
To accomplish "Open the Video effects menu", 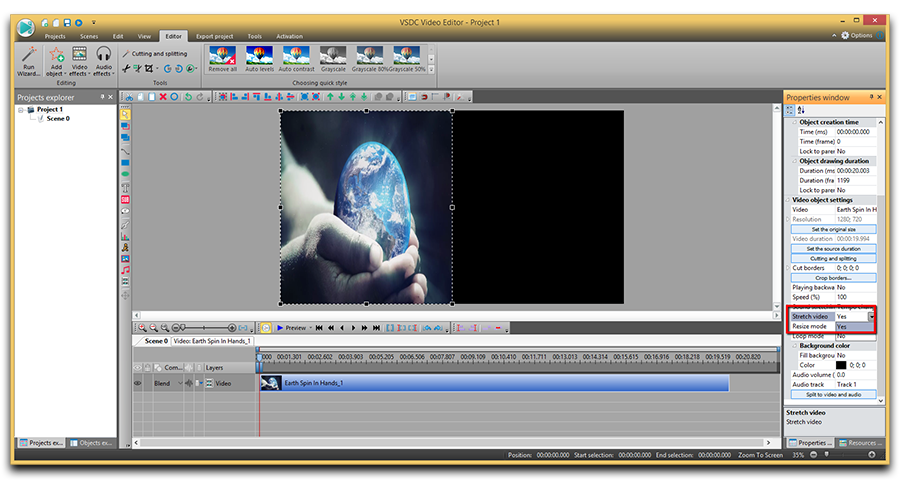I will (x=79, y=61).
